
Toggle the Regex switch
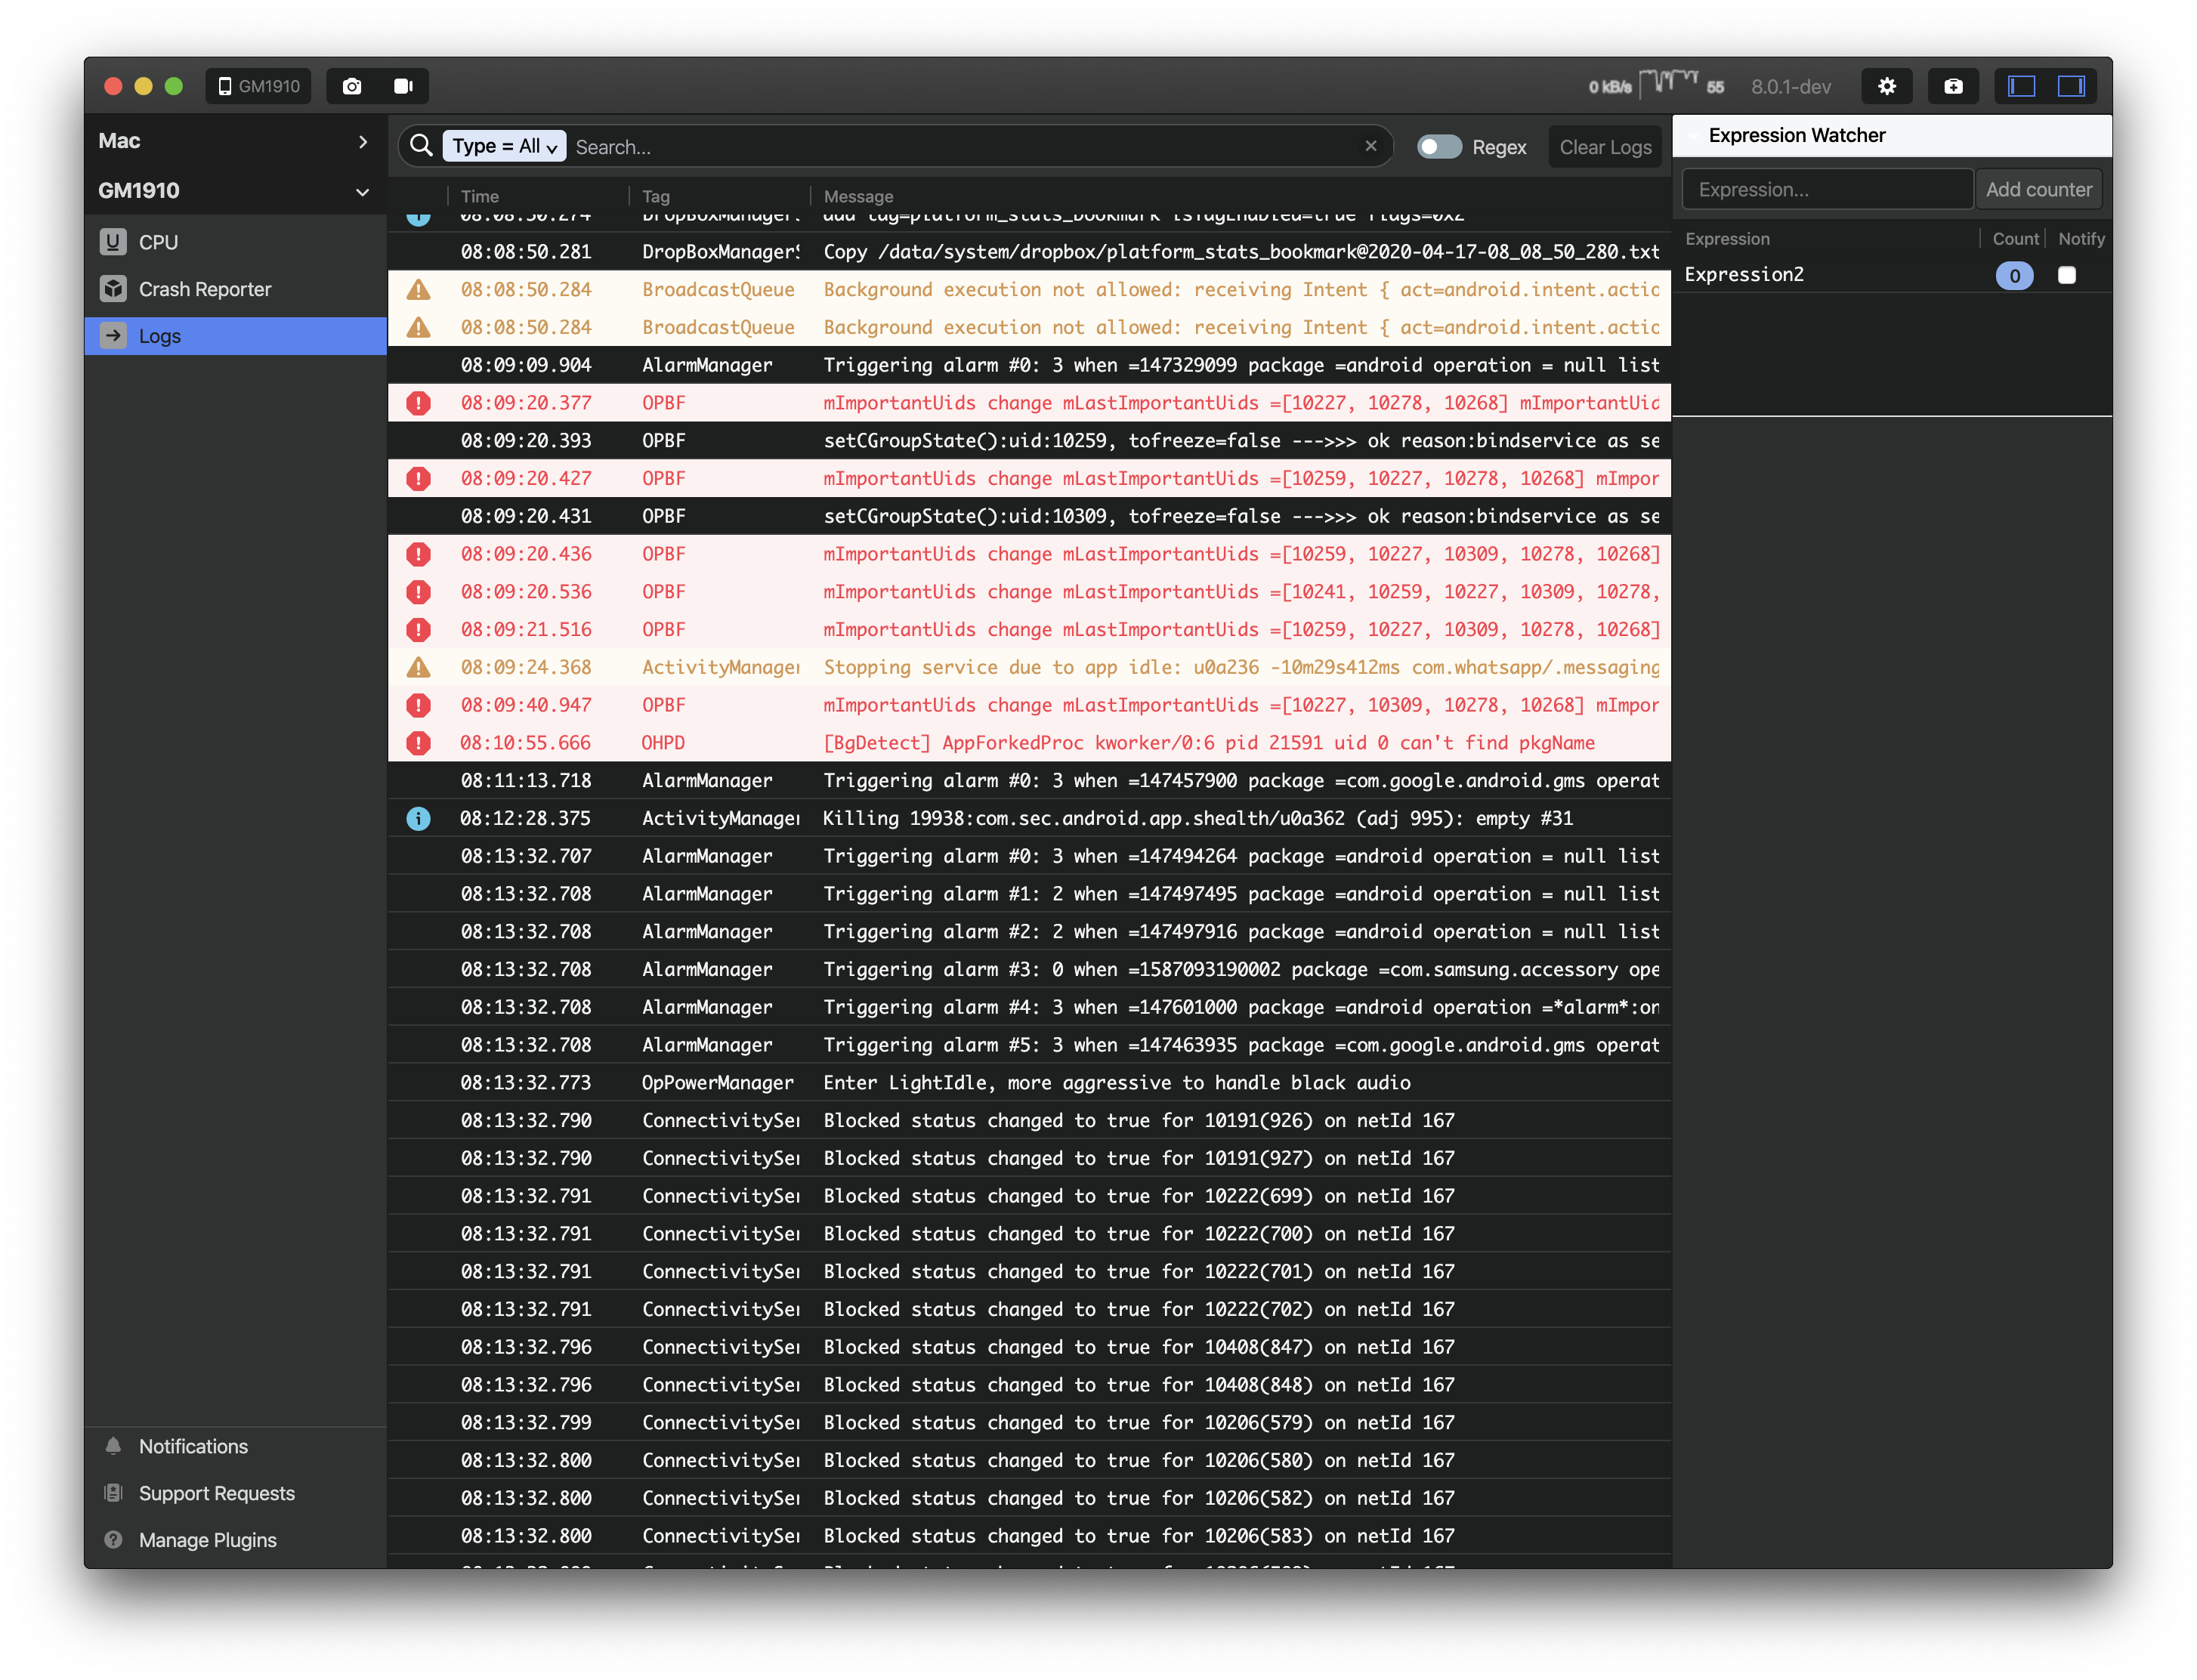pyautogui.click(x=1439, y=147)
